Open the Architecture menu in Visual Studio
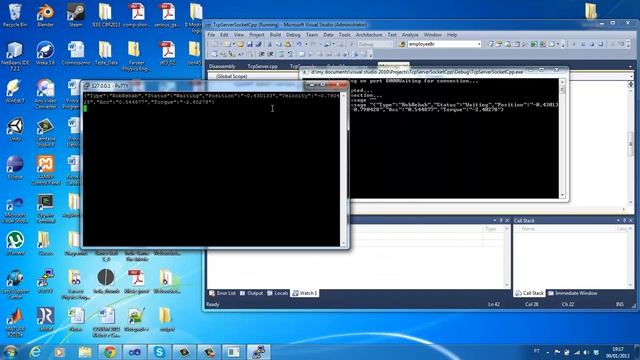Viewport: 640px width, 360px height. [x=369, y=35]
